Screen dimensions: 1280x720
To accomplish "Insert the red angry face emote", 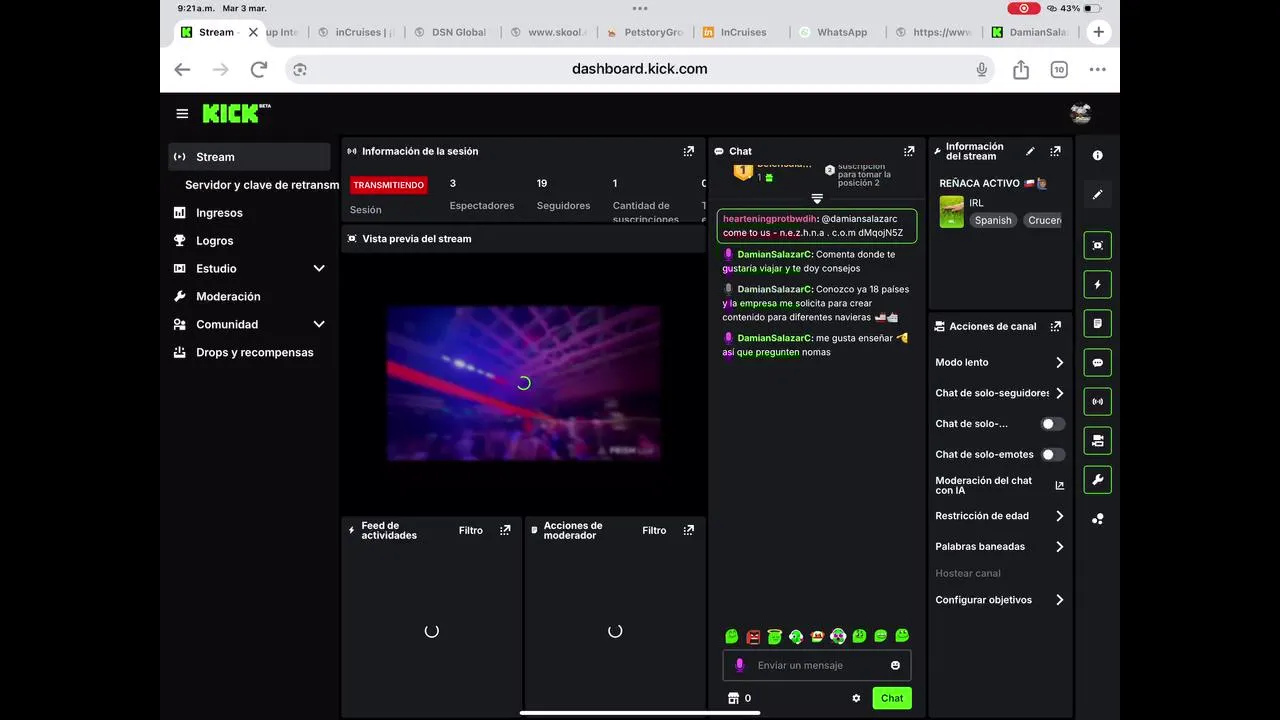I will tap(753, 637).
